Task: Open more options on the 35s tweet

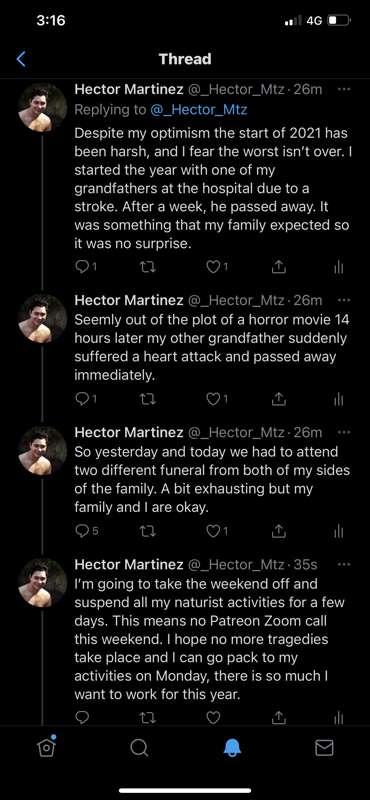Action: pos(344,565)
